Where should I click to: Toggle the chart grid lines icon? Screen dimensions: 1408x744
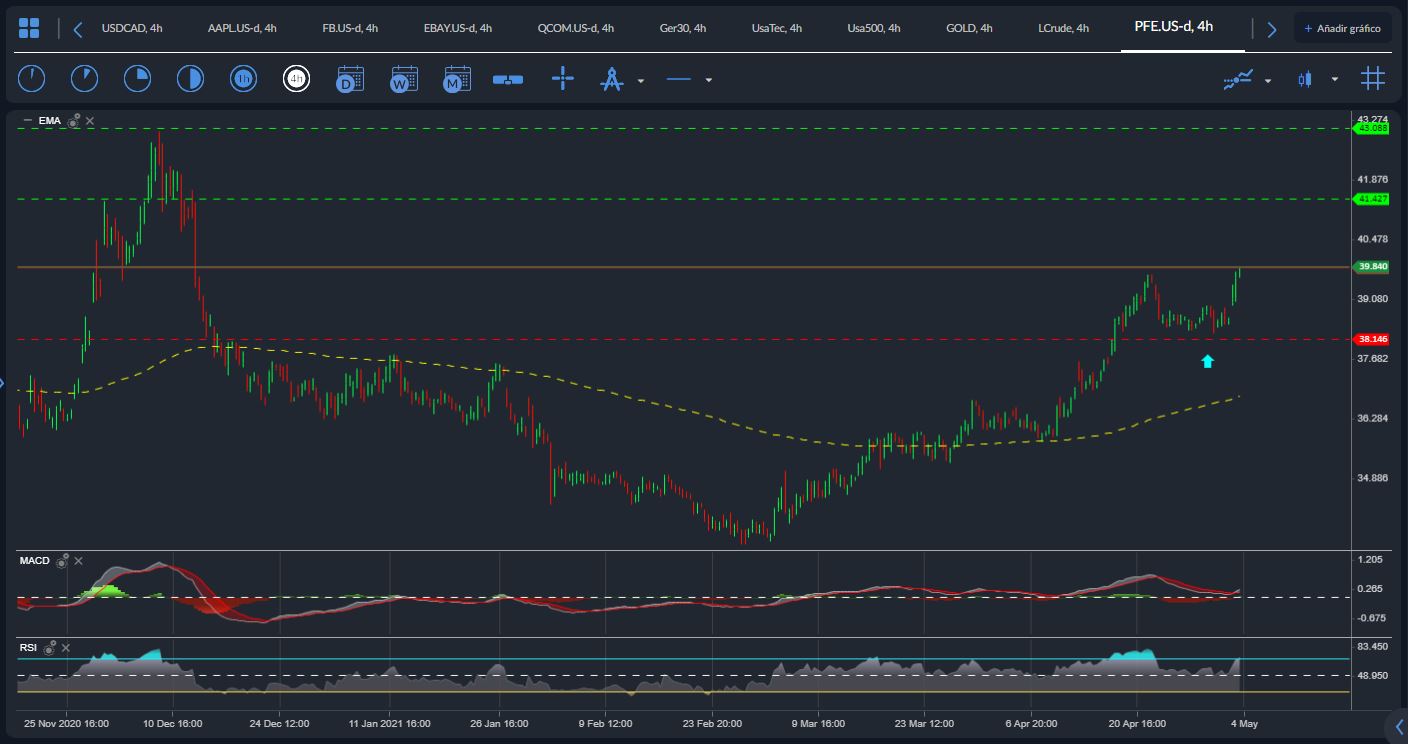click(1372, 79)
